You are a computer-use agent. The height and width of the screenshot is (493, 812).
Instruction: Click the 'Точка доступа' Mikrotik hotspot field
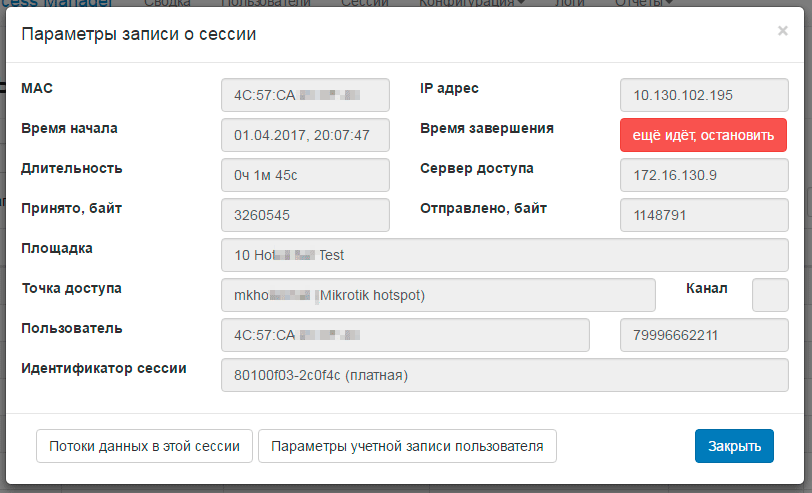pos(438,295)
